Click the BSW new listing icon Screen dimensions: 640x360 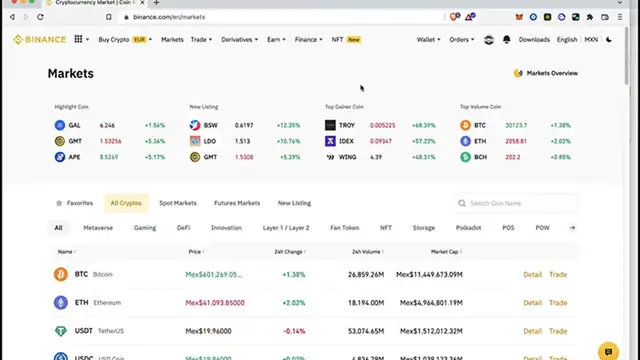tap(195, 125)
